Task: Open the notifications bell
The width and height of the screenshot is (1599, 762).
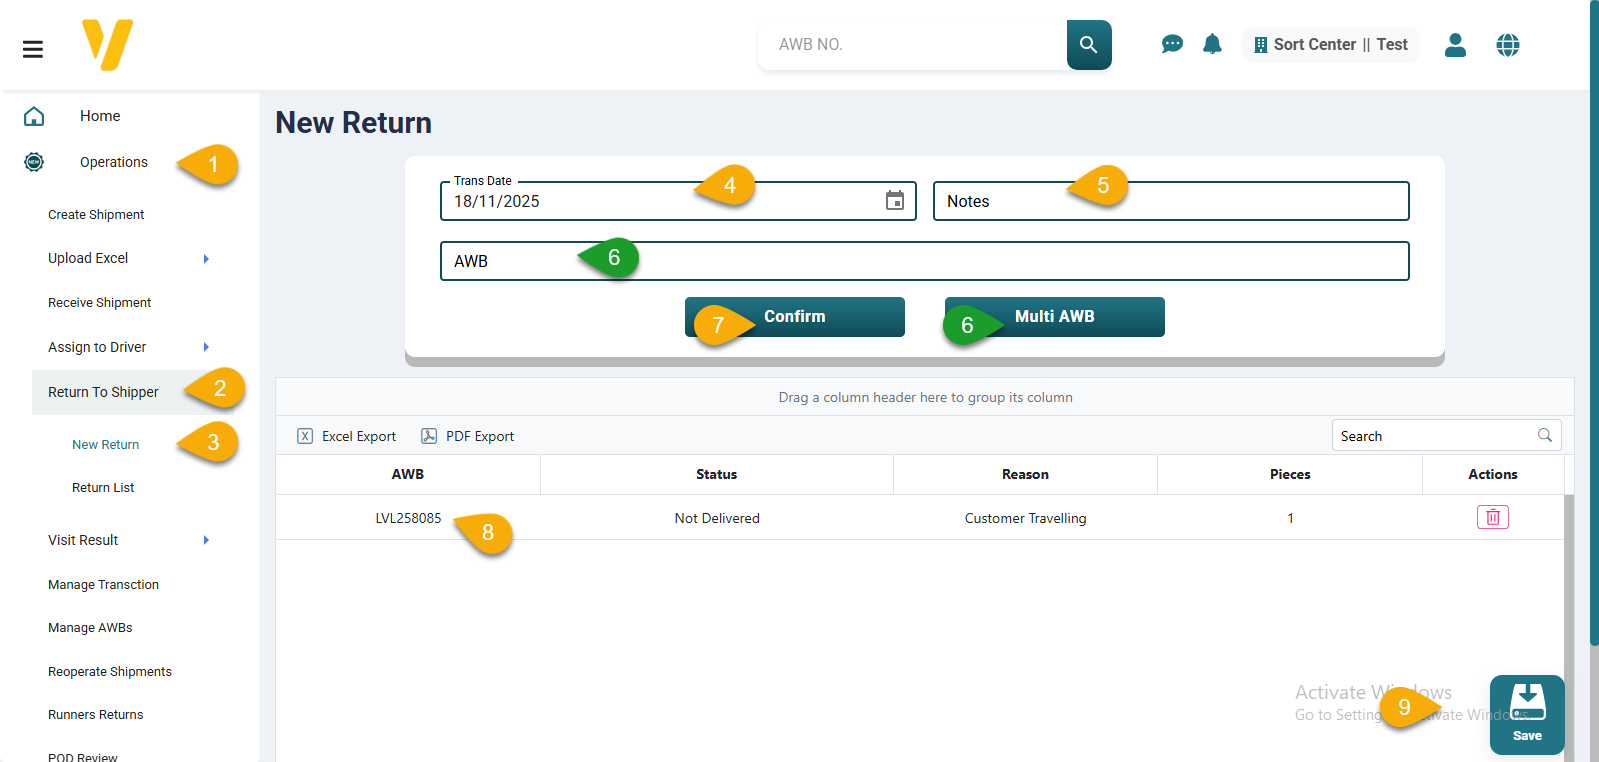Action: (x=1212, y=44)
